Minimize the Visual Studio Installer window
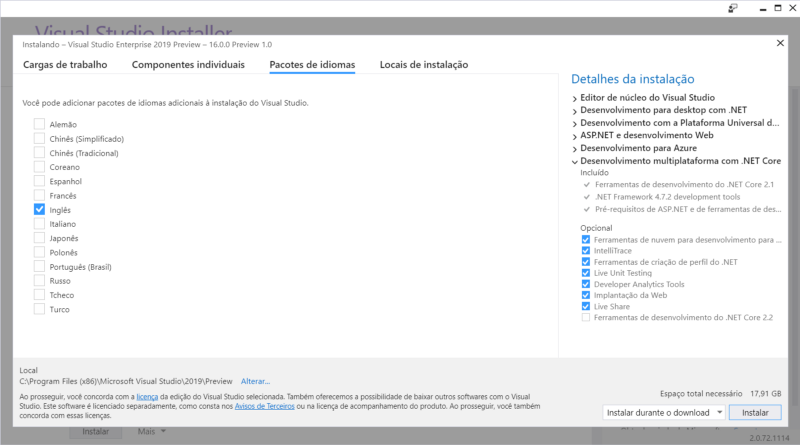The image size is (800, 445). (x=763, y=9)
